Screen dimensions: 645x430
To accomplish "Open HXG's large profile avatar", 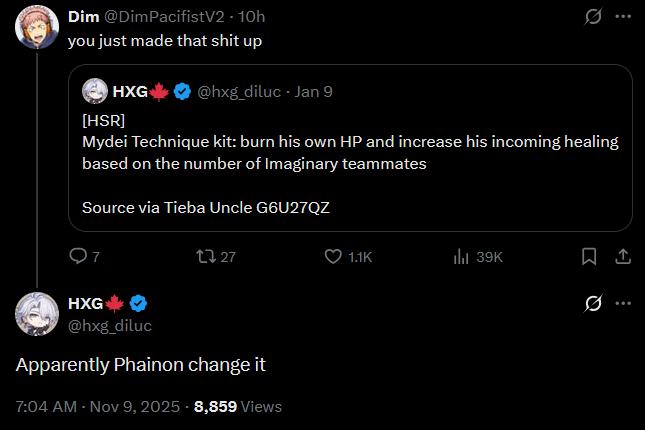I will pyautogui.click(x=35, y=314).
